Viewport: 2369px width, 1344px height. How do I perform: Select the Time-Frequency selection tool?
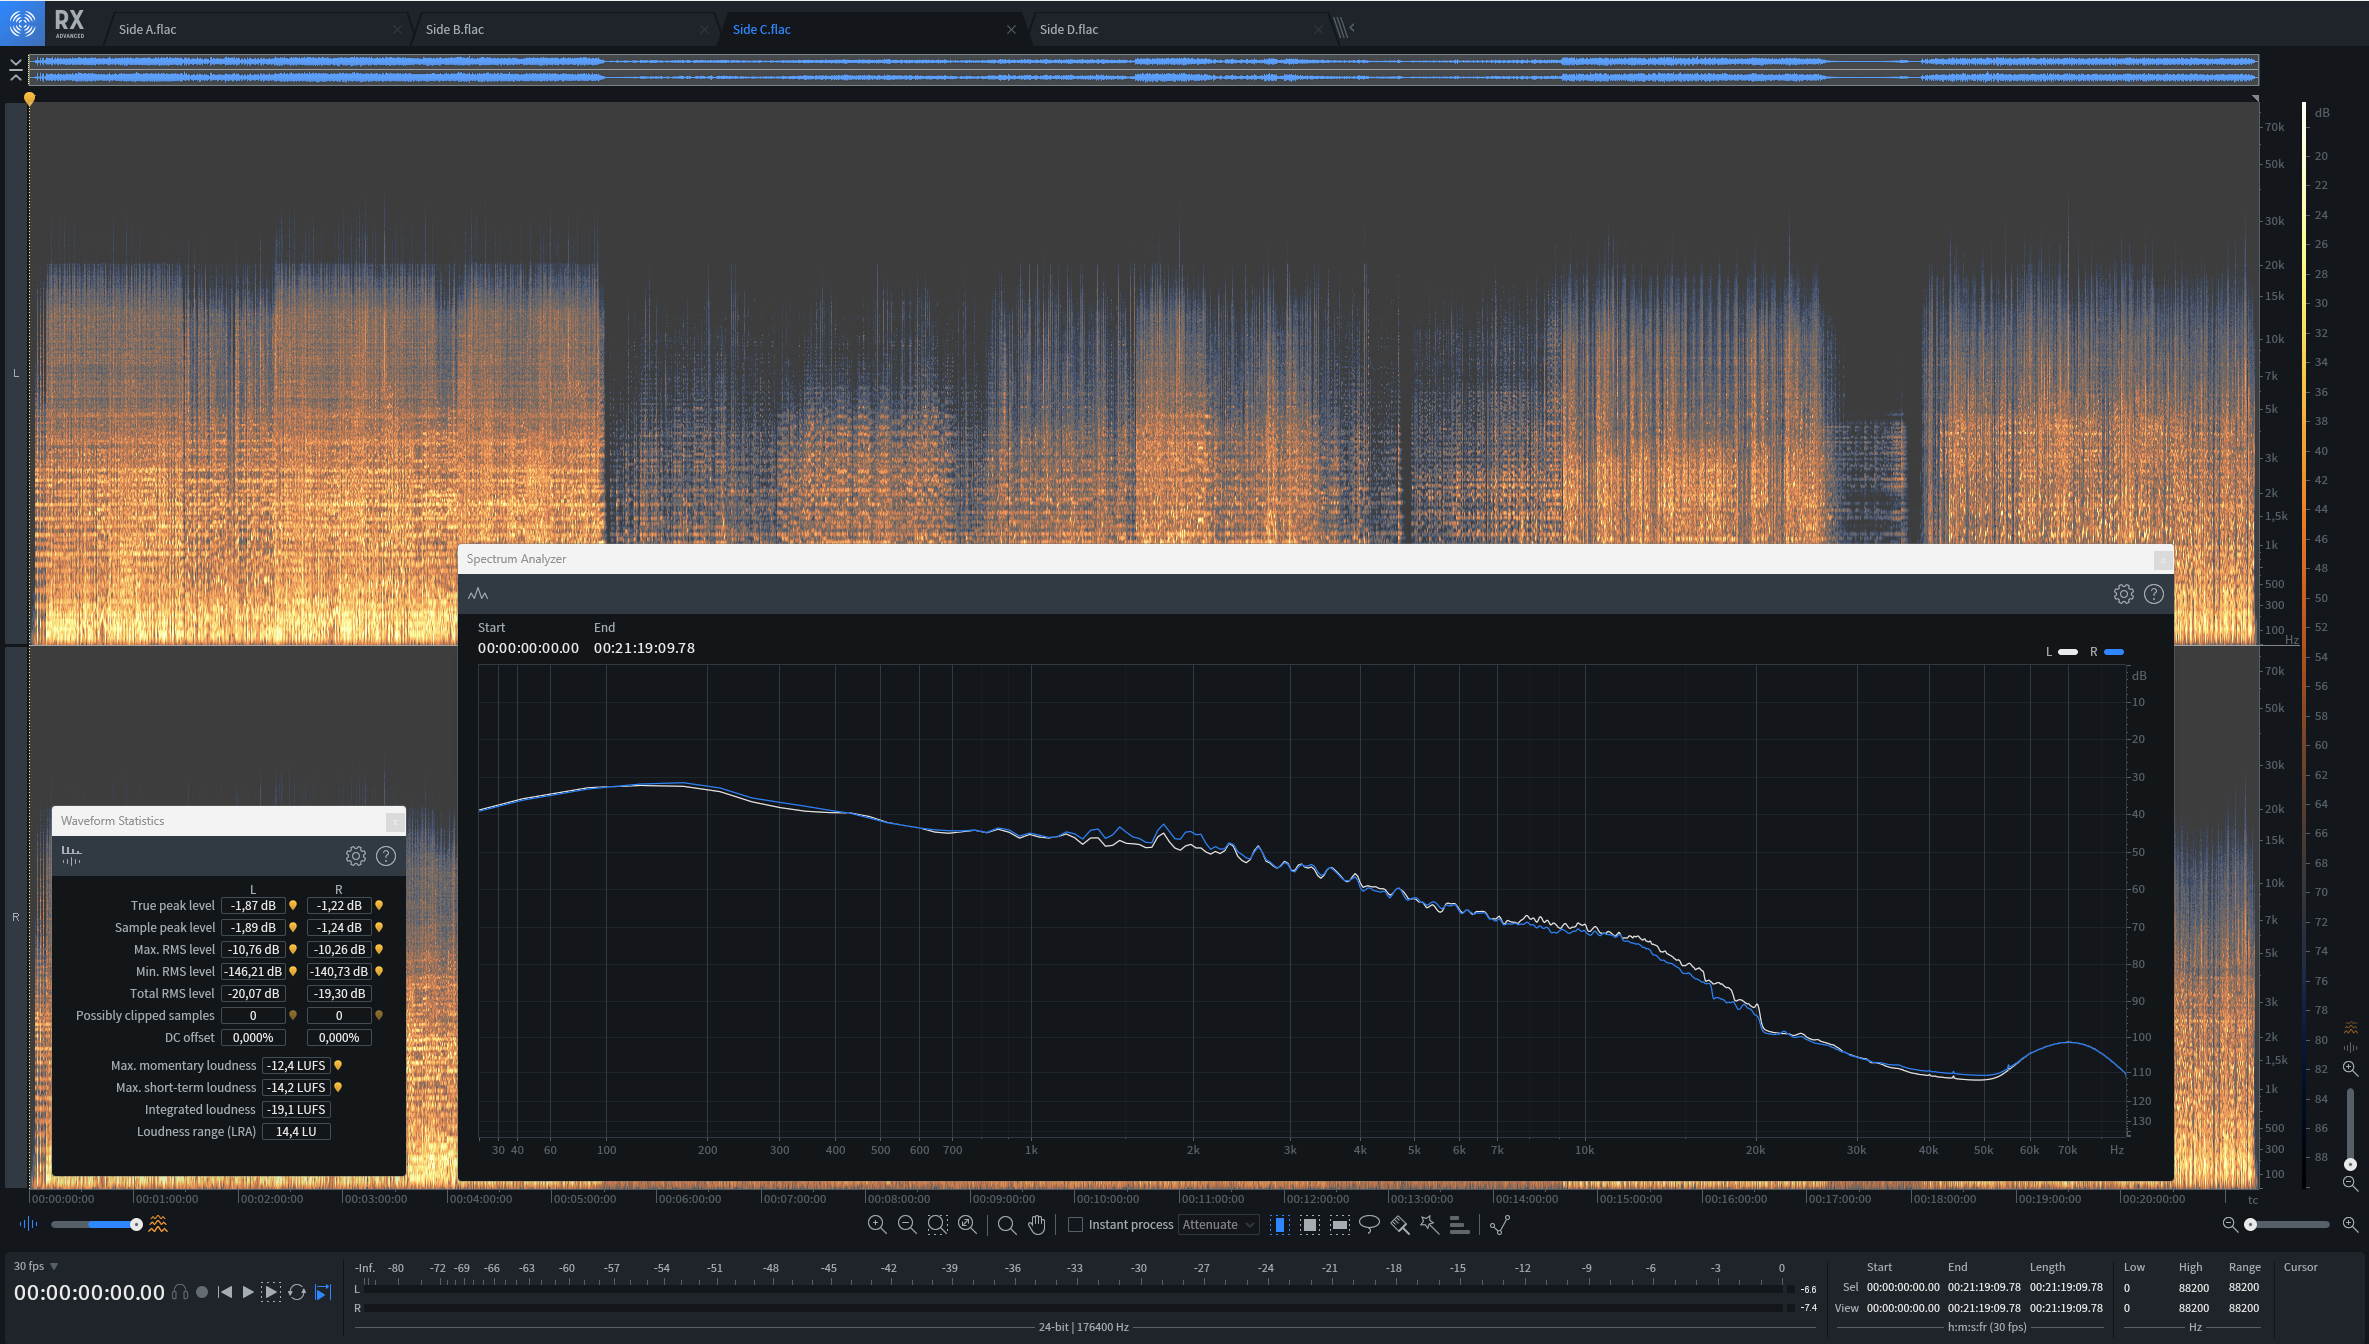[1309, 1224]
